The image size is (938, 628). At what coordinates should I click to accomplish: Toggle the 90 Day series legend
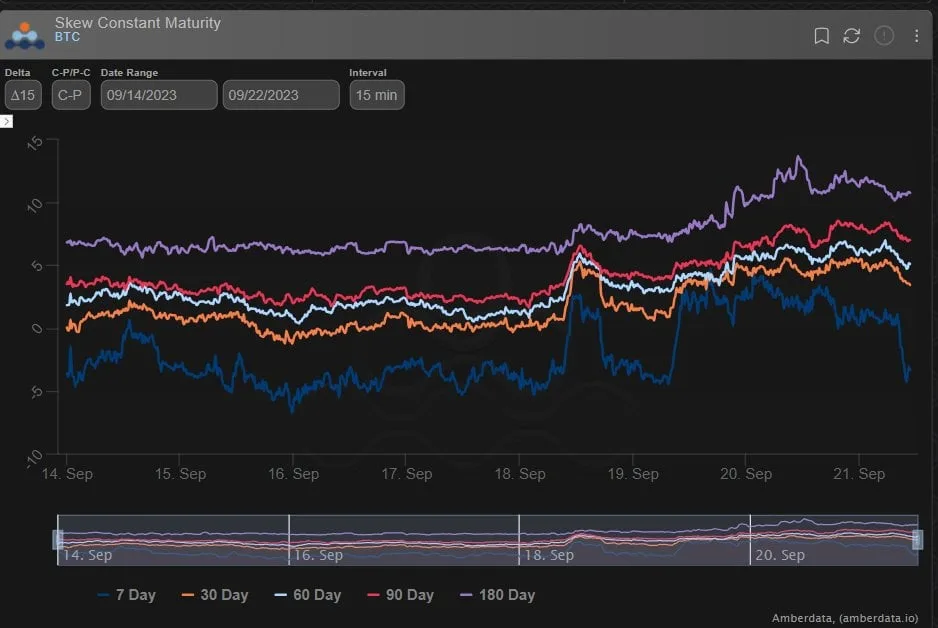400,595
